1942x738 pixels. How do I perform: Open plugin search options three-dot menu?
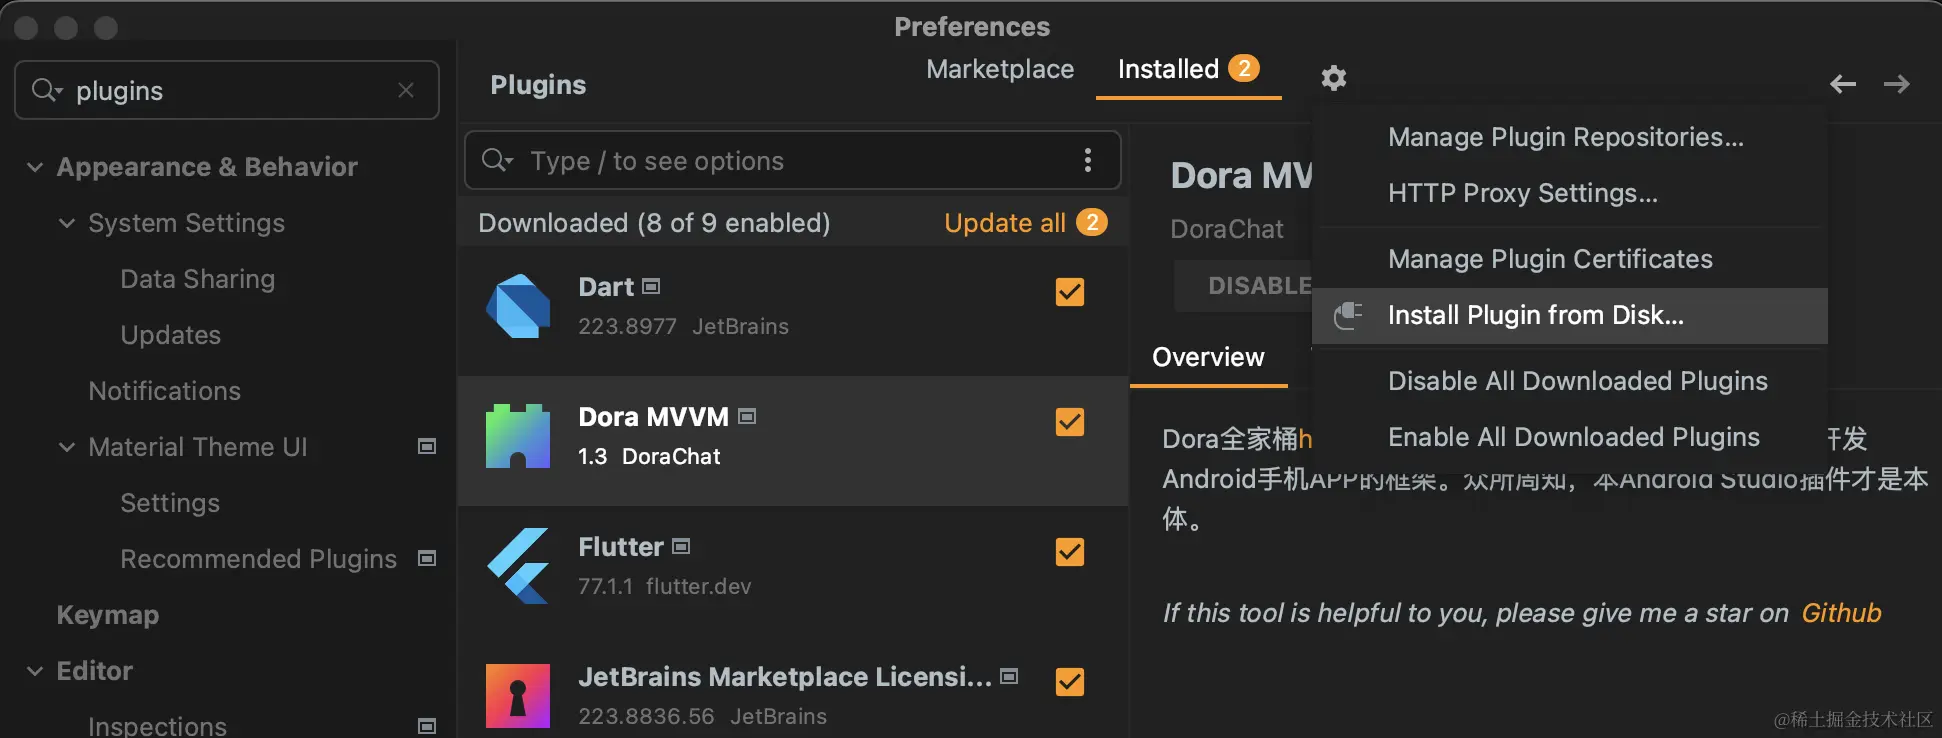(1088, 160)
